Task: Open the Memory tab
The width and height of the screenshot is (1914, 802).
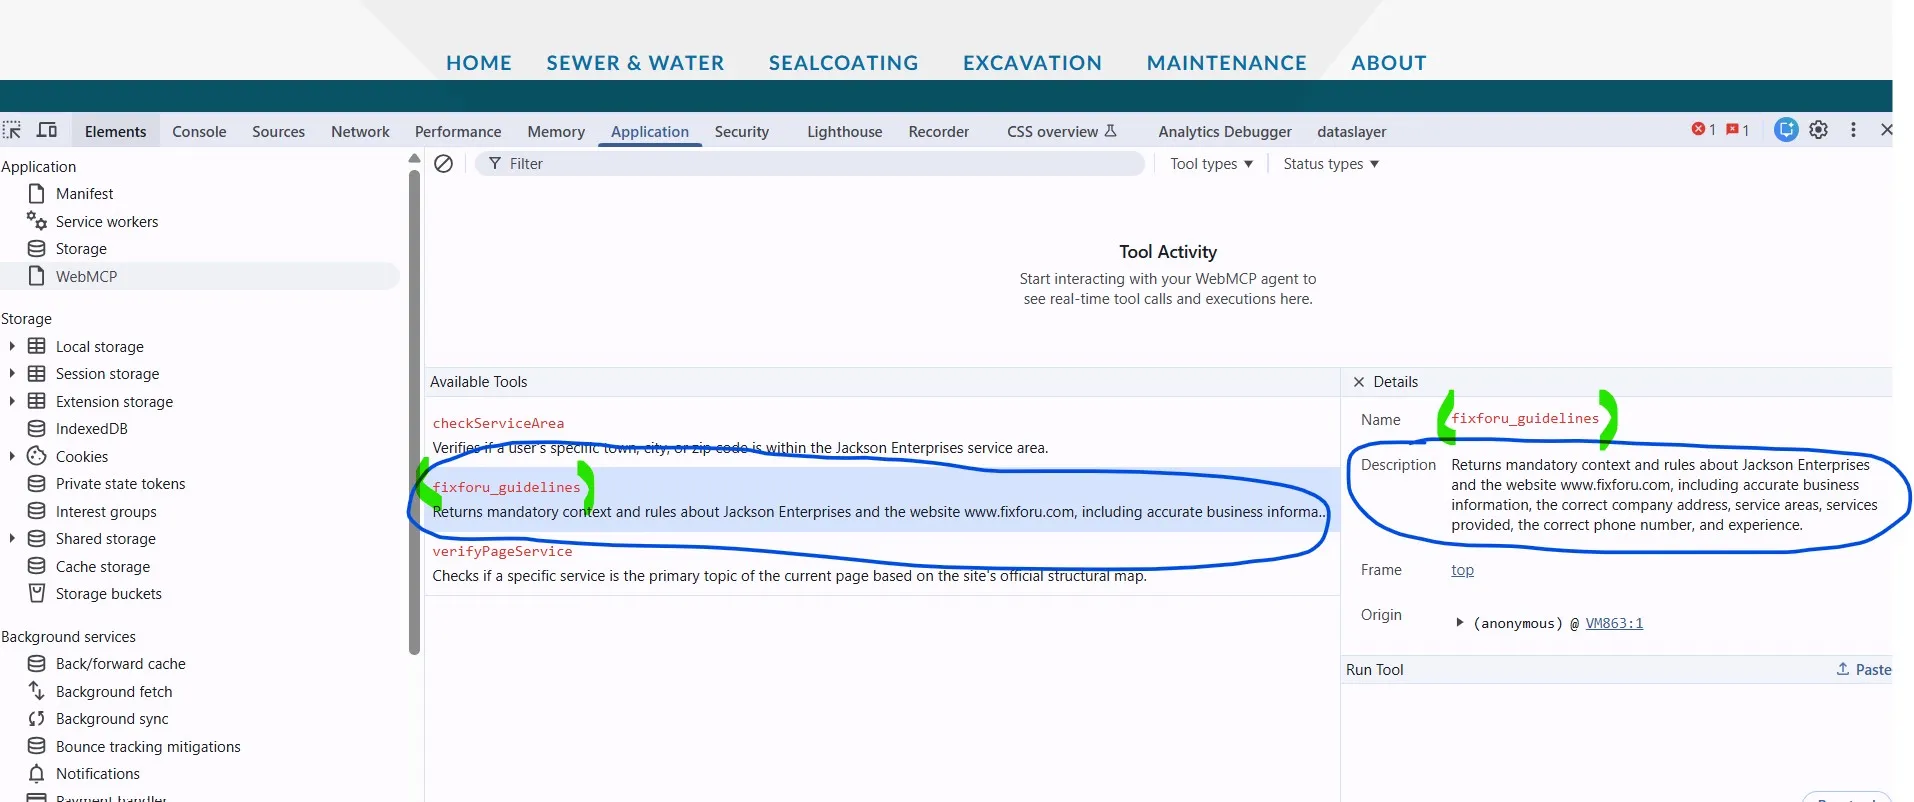Action: click(556, 131)
